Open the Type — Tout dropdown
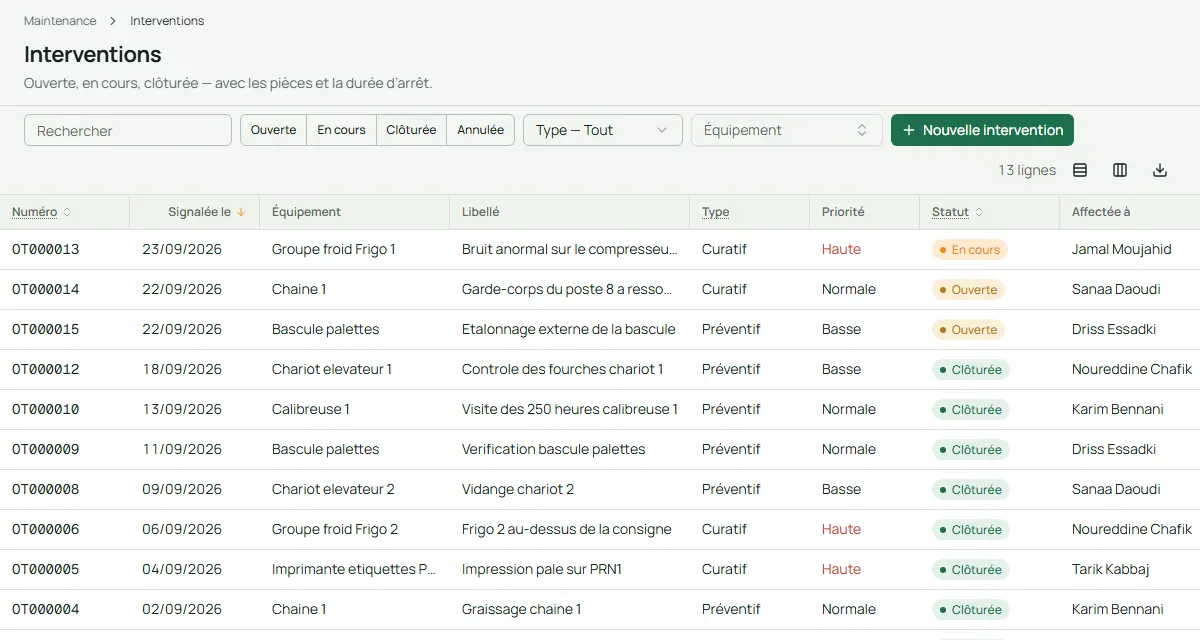The image size is (1200, 640). tap(603, 130)
